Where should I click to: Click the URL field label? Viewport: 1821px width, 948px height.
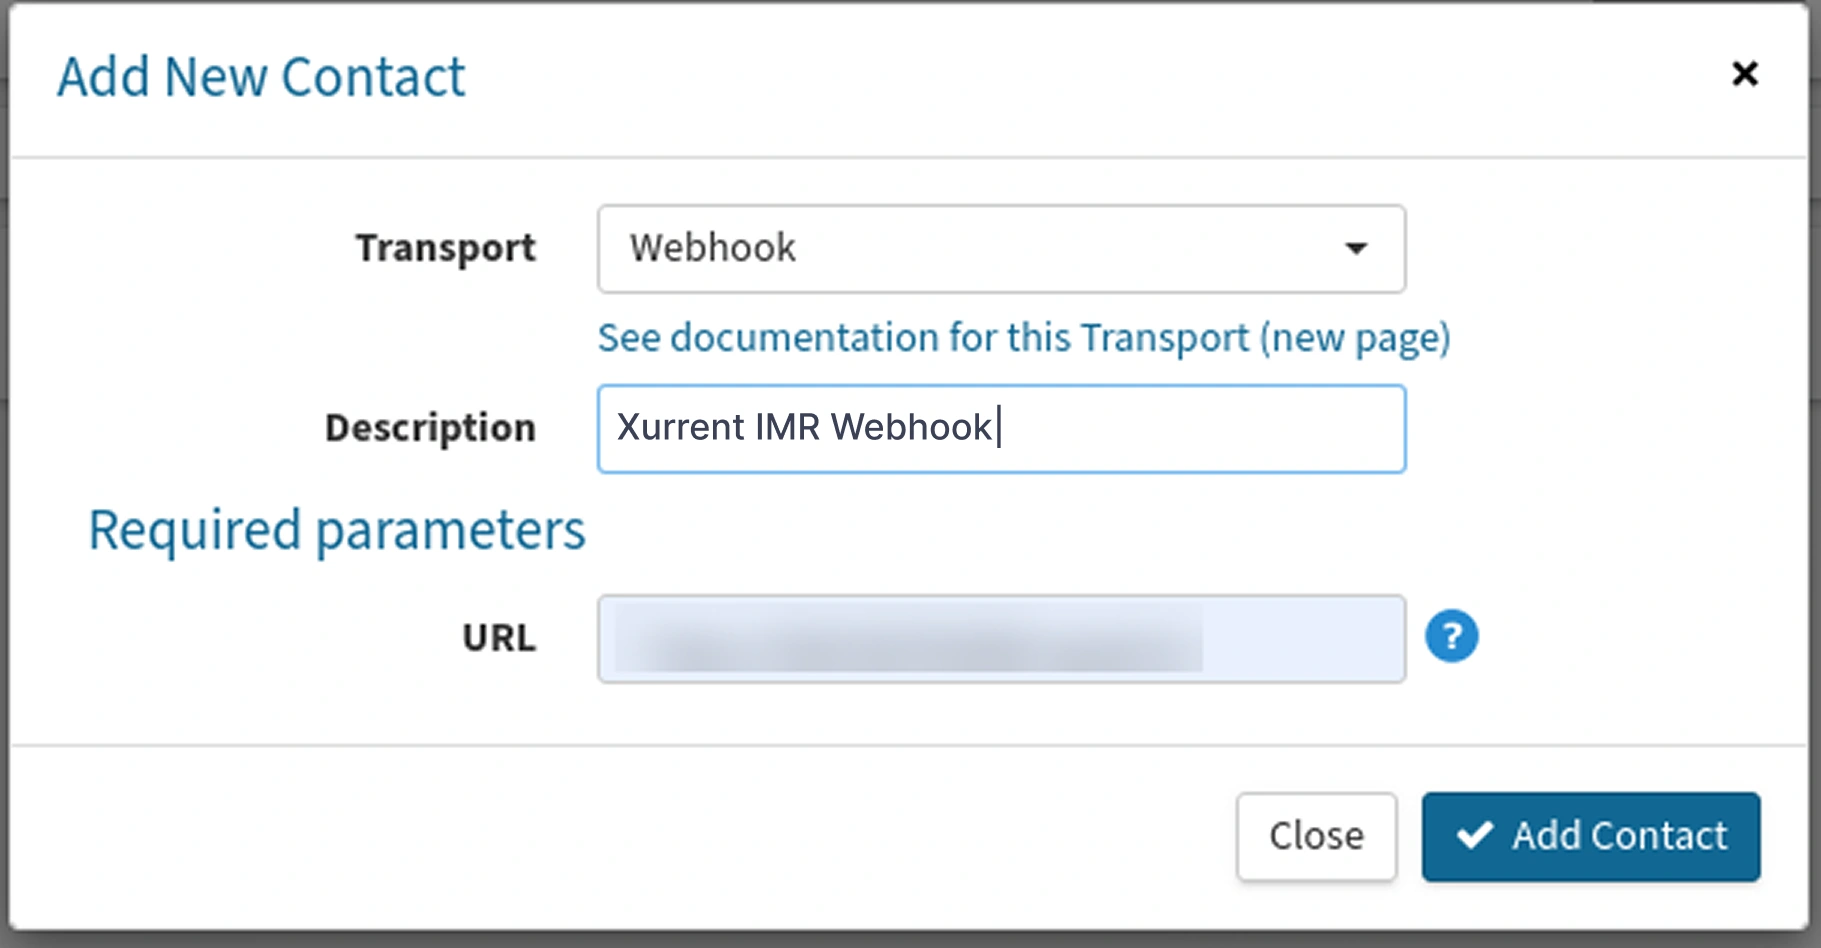pyautogui.click(x=499, y=638)
